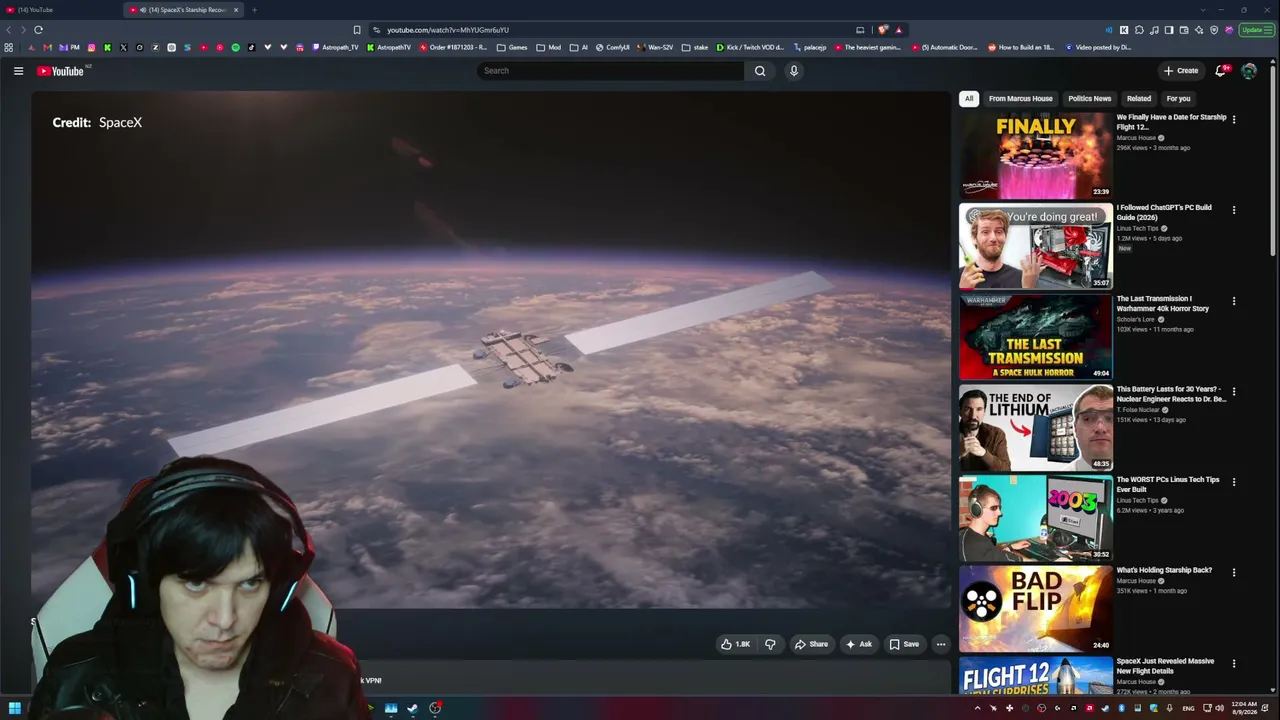This screenshot has width=1280, height=720.
Task: Open BAD FLIP video thumbnail
Action: 1036,609
